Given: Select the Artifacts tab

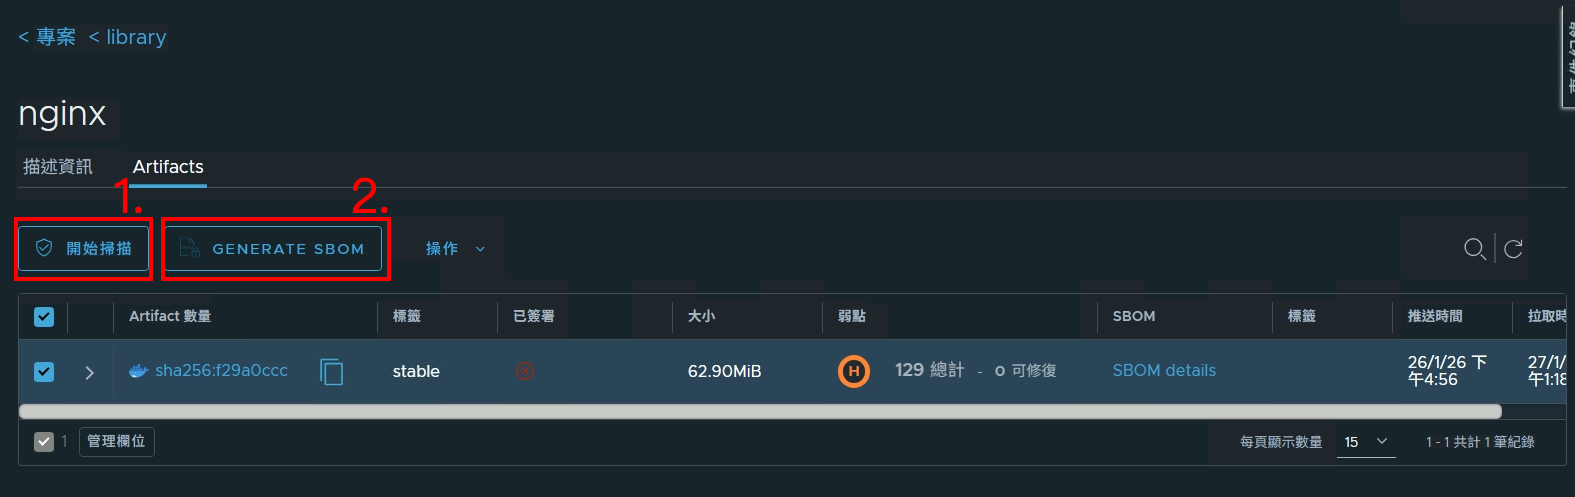Looking at the screenshot, I should [x=168, y=167].
